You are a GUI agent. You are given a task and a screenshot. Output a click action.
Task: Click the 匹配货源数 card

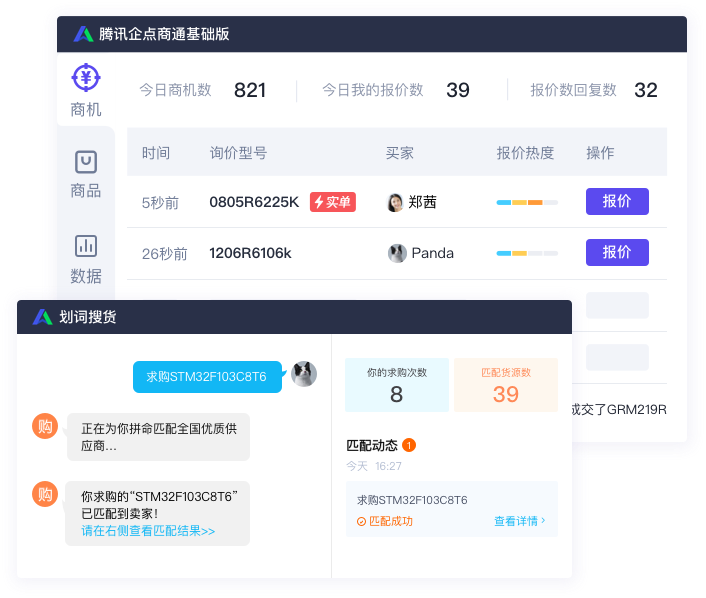coord(506,385)
